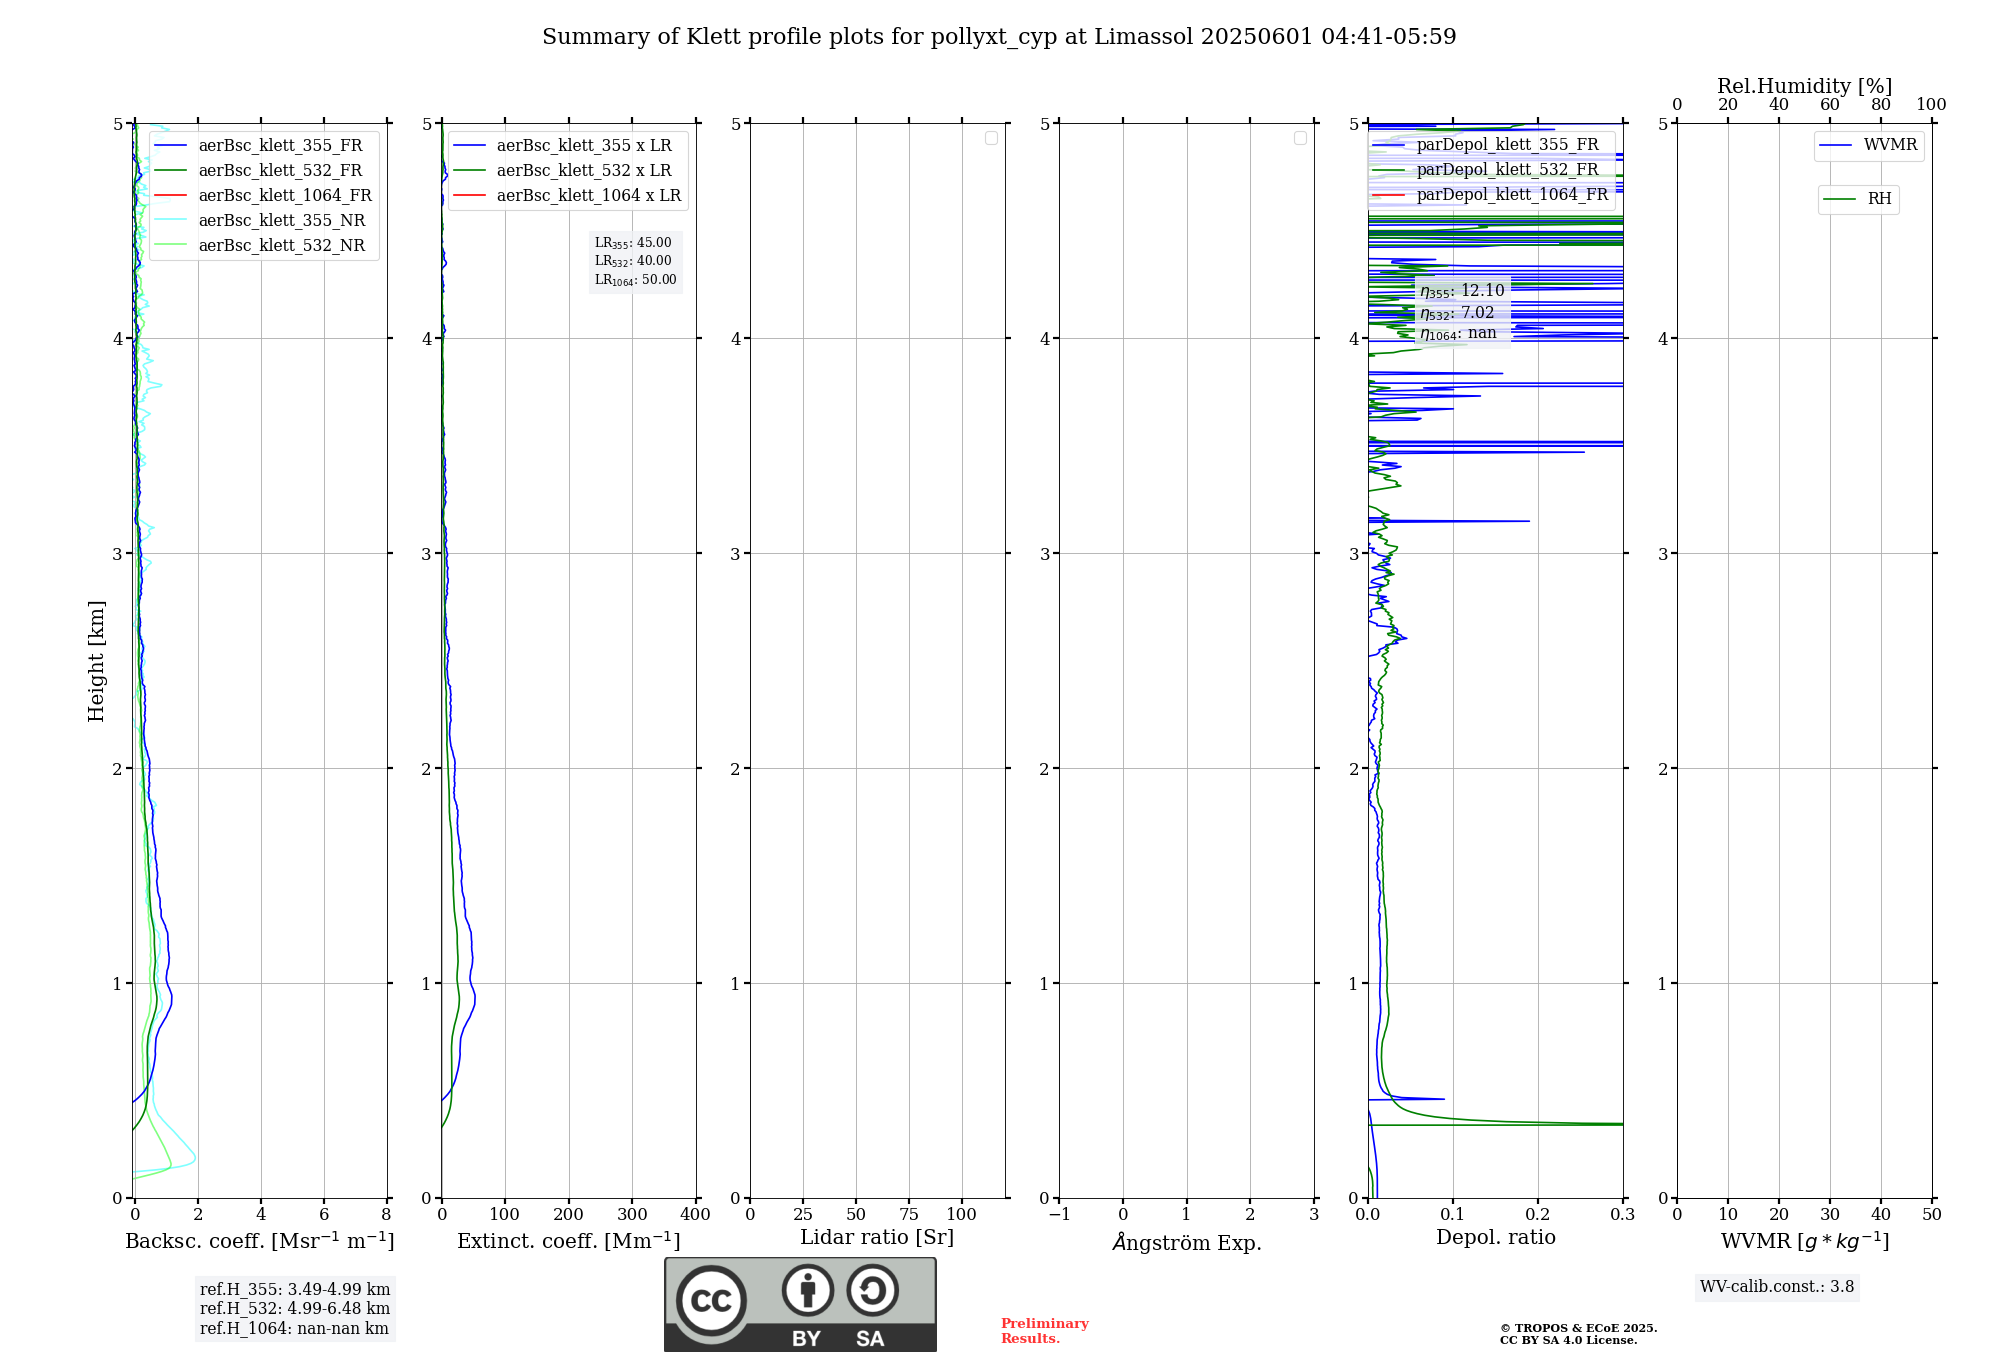Click the Creative Commons CC logo icon

[x=711, y=1300]
